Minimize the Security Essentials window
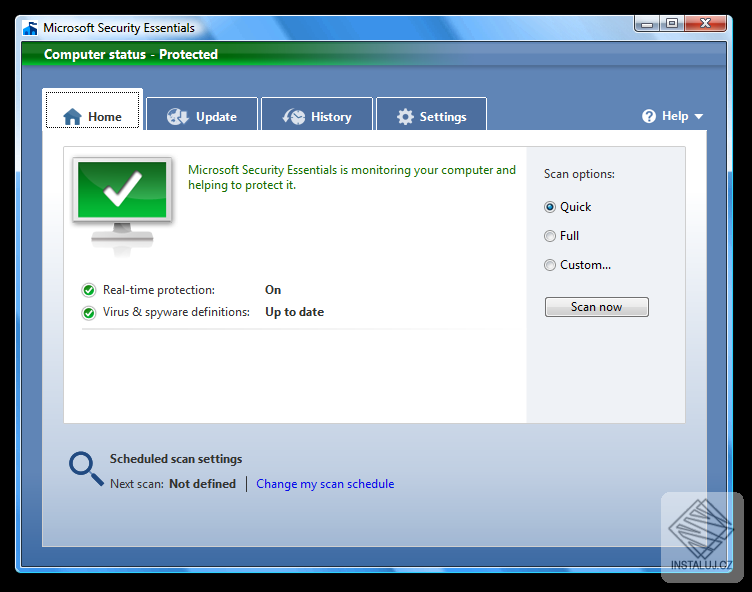This screenshot has height=592, width=752. pyautogui.click(x=647, y=24)
